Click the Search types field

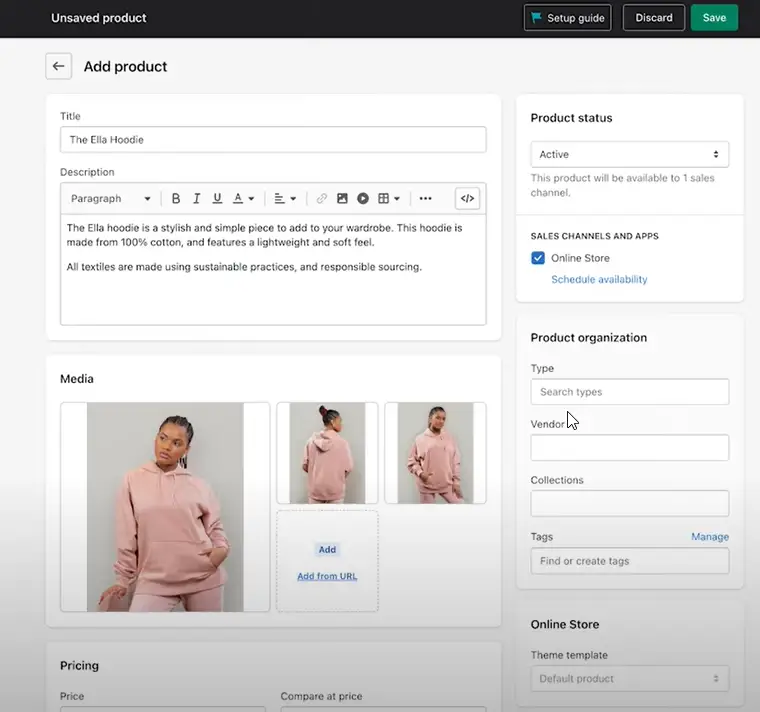coord(630,392)
